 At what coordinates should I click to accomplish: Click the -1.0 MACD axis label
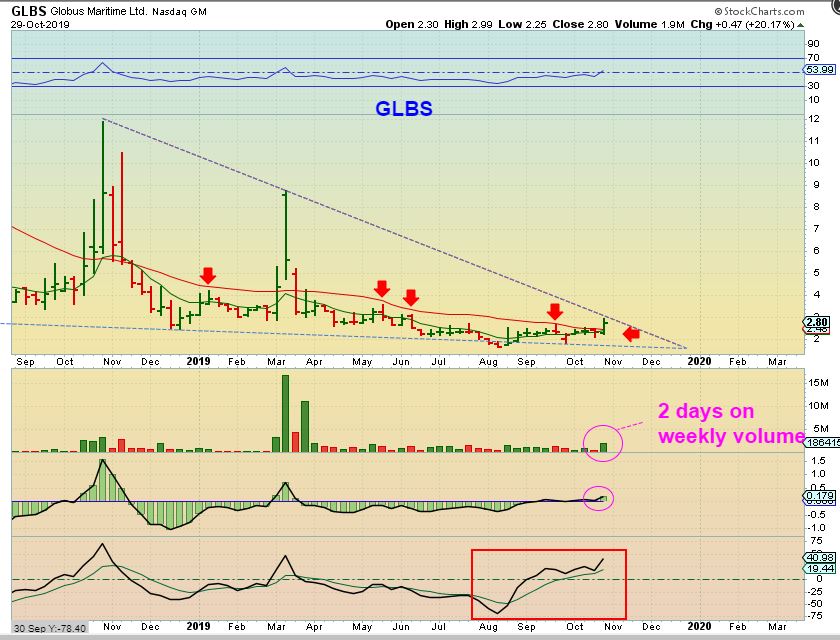[816, 528]
